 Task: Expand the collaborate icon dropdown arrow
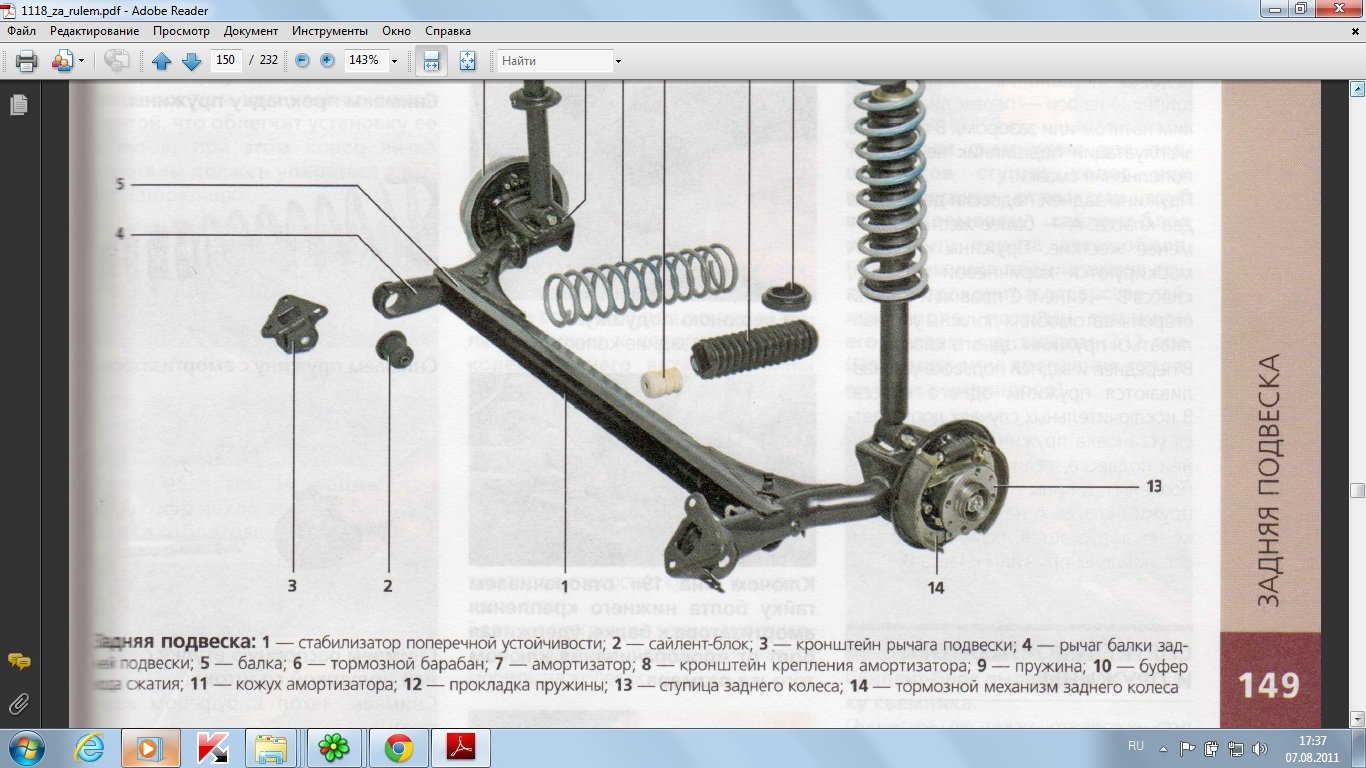[x=81, y=61]
